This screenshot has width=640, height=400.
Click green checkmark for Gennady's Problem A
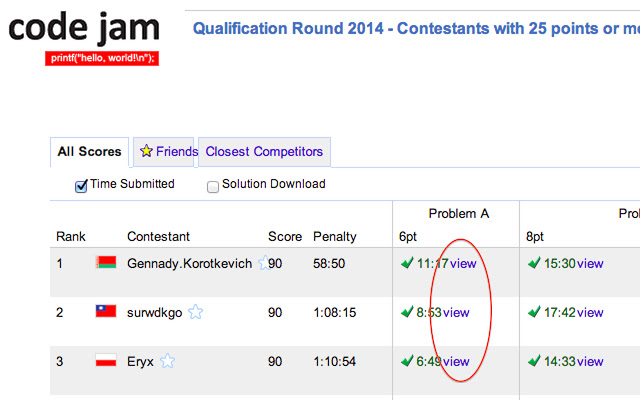[x=406, y=263]
